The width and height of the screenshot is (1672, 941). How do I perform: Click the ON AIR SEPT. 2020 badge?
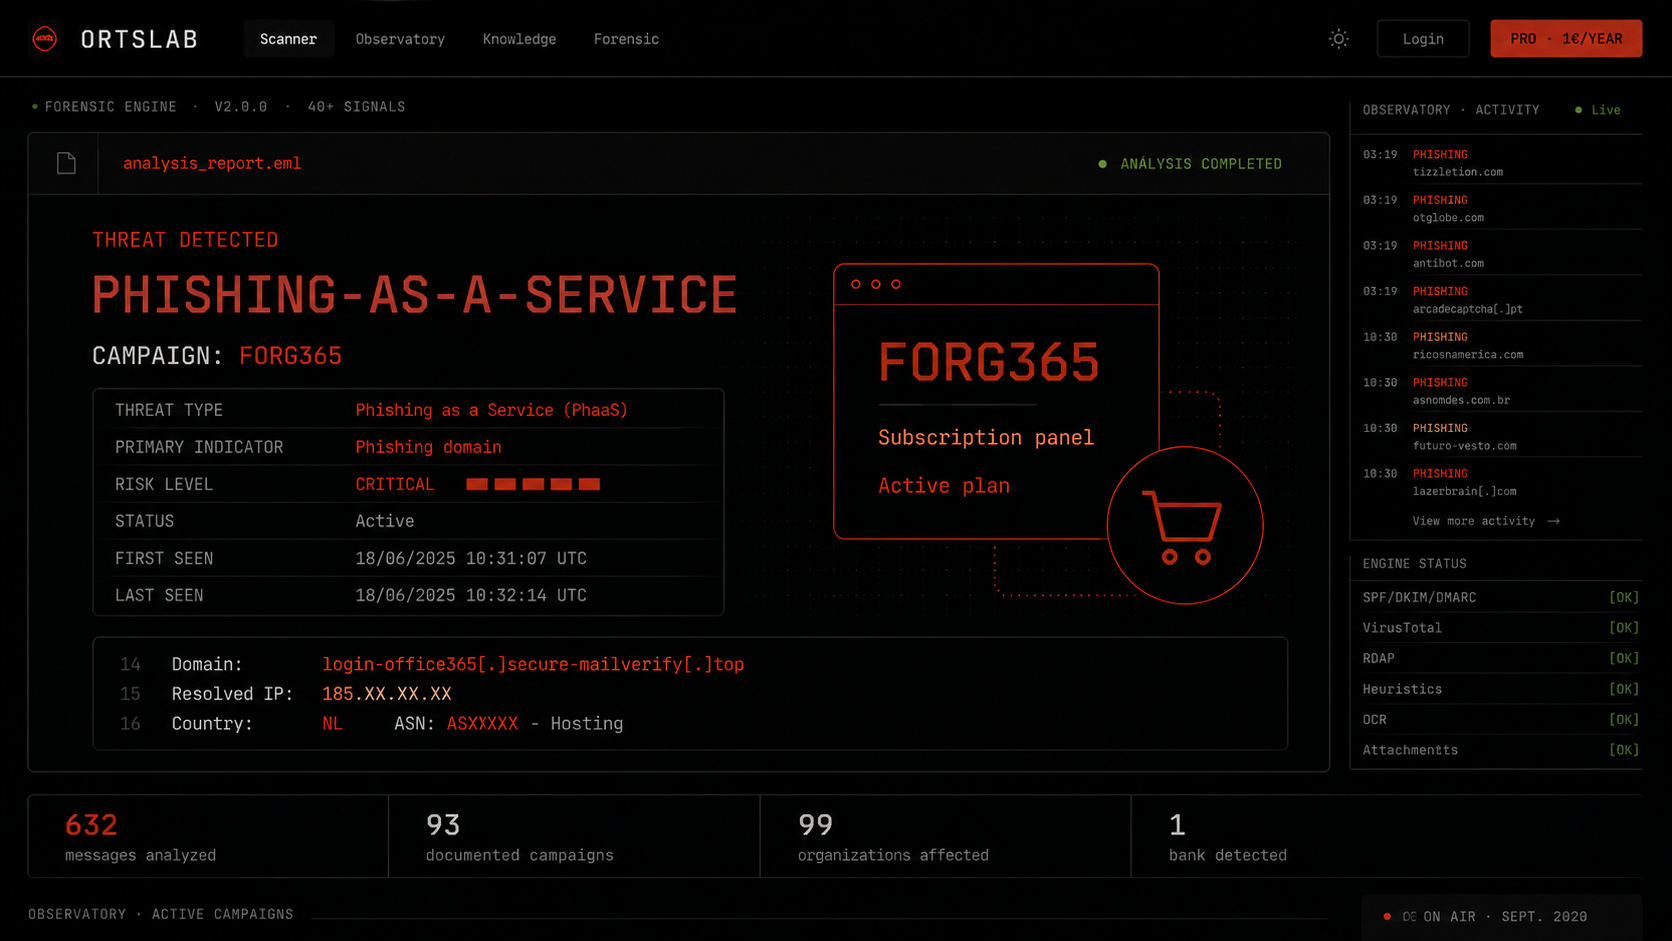click(1501, 917)
